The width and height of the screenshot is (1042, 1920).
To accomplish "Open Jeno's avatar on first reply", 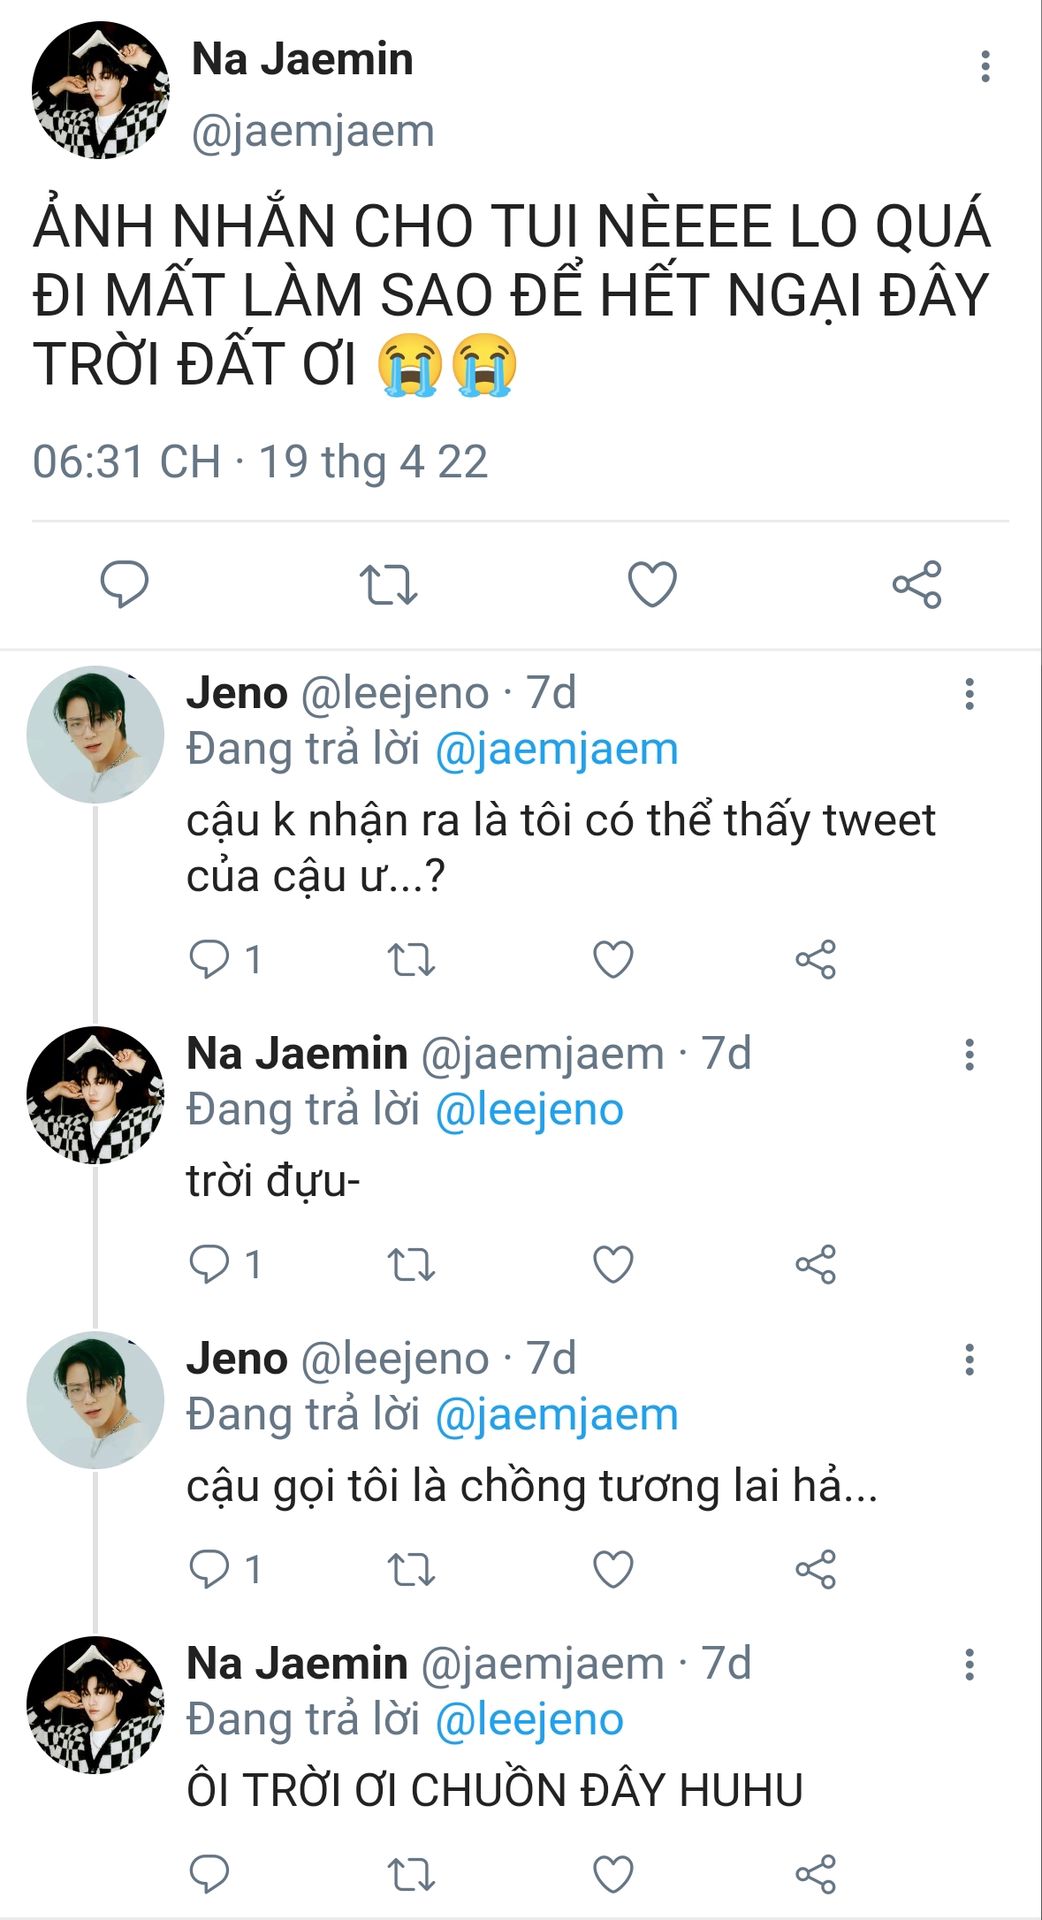I will (x=95, y=734).
